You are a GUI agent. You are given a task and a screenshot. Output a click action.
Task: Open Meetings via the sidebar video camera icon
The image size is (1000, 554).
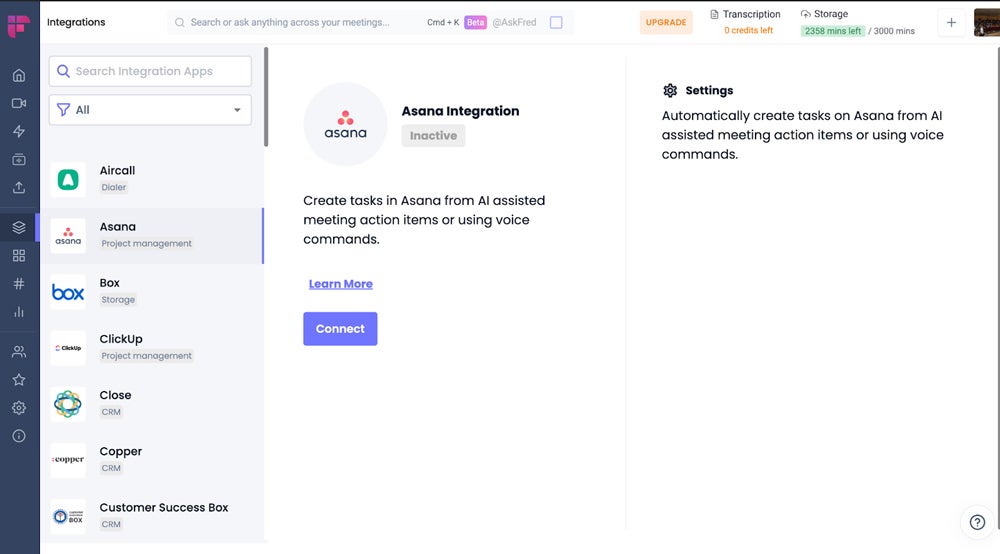[19, 103]
